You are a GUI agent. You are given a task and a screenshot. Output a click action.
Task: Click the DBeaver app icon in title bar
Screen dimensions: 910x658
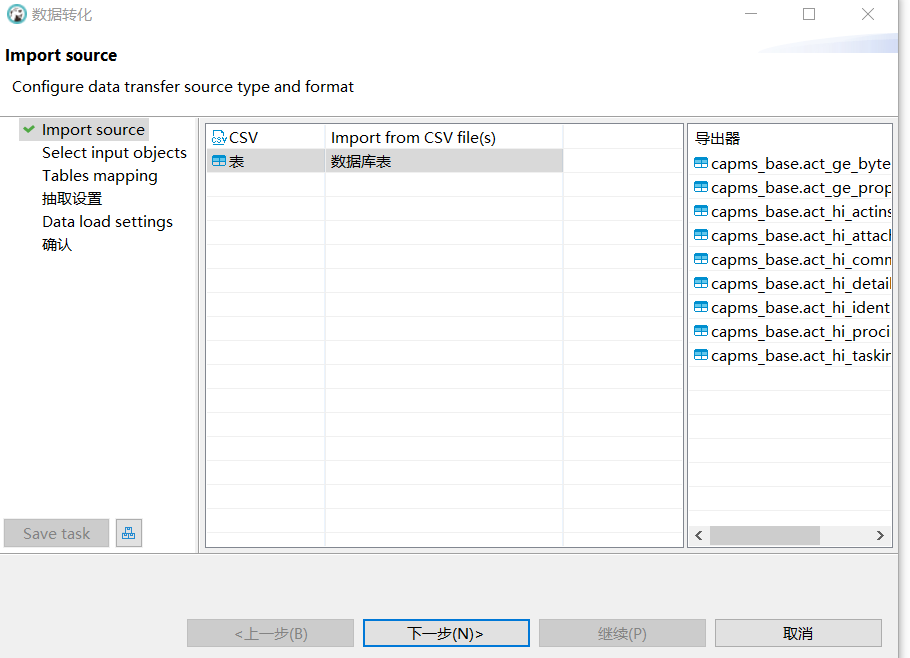[x=16, y=15]
